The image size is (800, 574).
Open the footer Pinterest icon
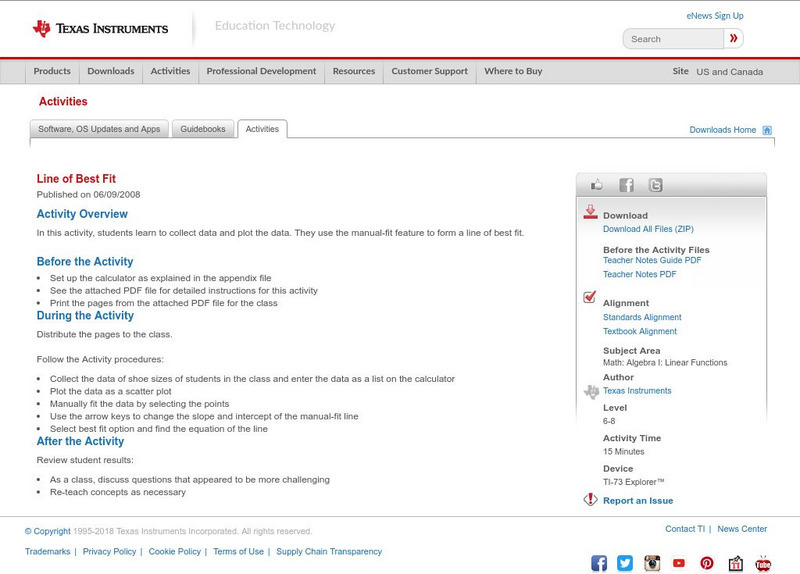pos(707,563)
